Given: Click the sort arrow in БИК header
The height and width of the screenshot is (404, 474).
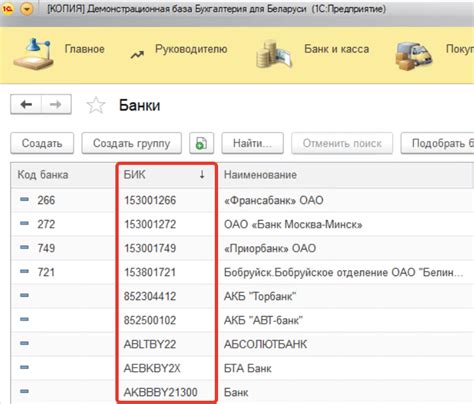Looking at the screenshot, I should [x=202, y=174].
